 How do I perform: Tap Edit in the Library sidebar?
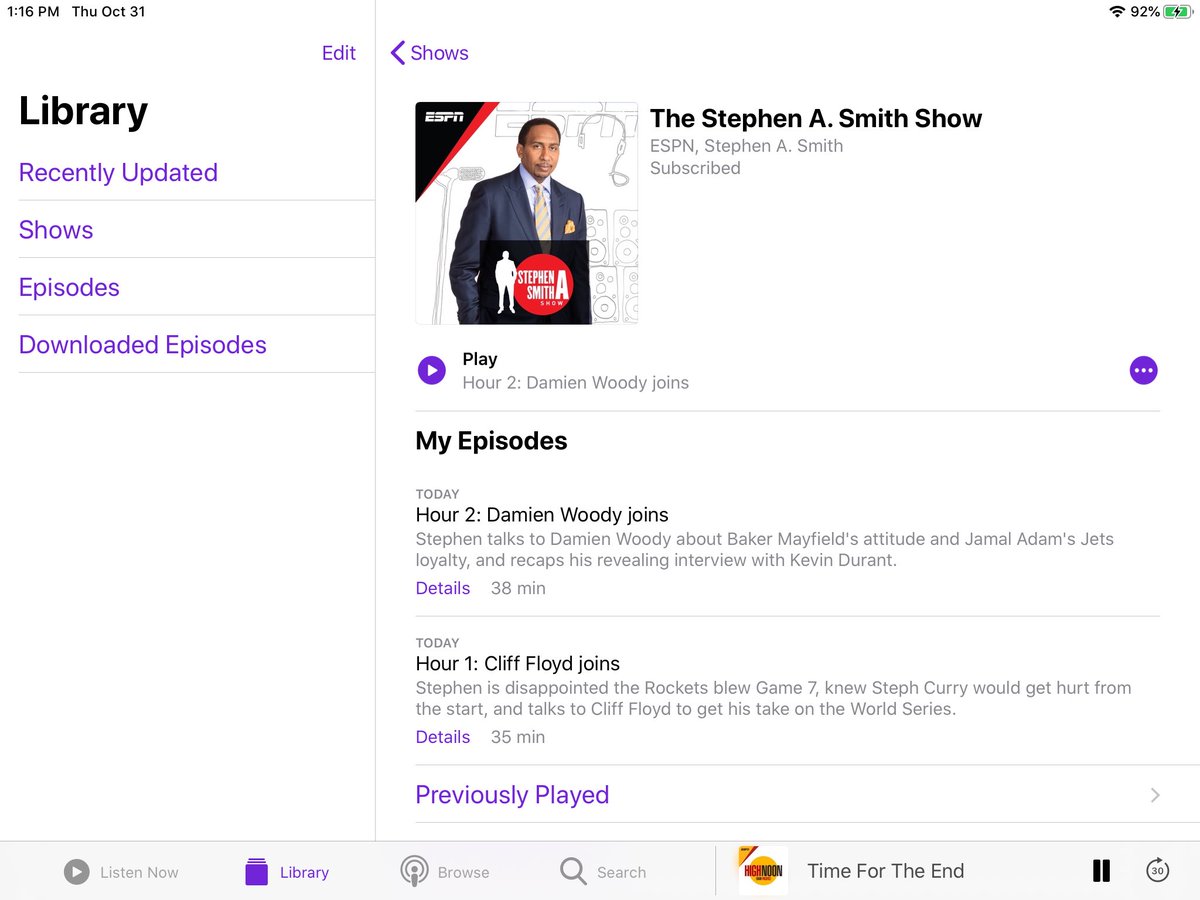tap(338, 53)
